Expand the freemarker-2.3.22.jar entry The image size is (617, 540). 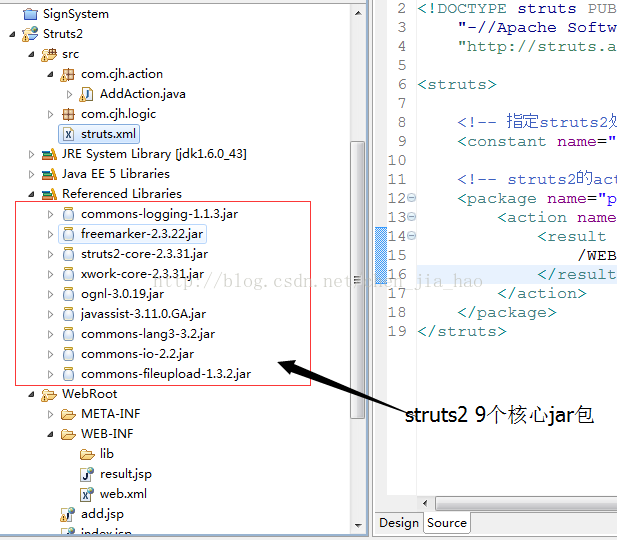[x=50, y=235]
